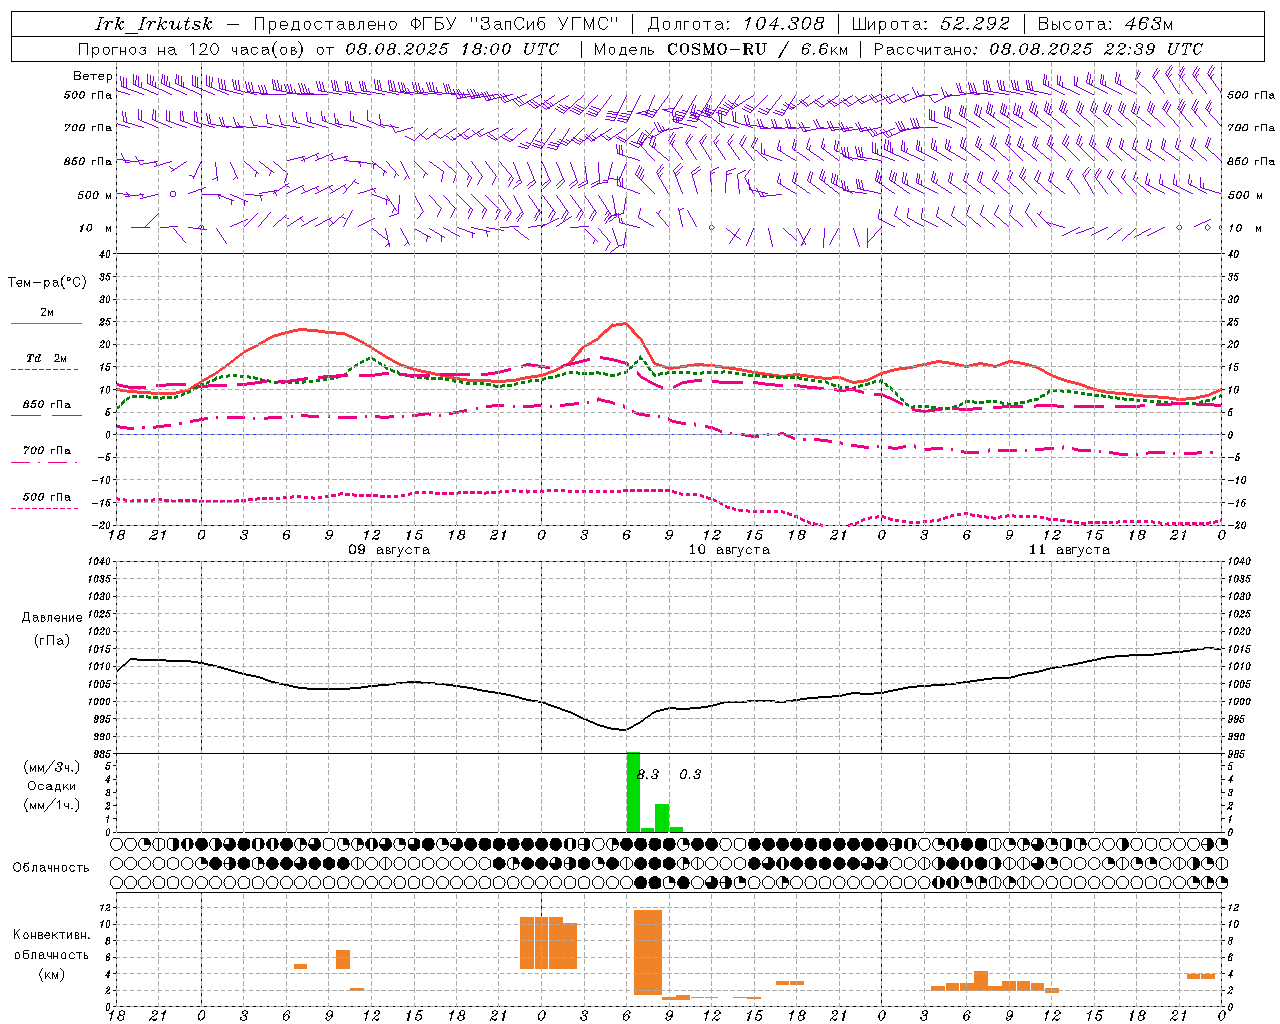The width and height of the screenshot is (1280, 1024).
Task: Click the date label 09 августа
Action: pyautogui.click(x=389, y=550)
